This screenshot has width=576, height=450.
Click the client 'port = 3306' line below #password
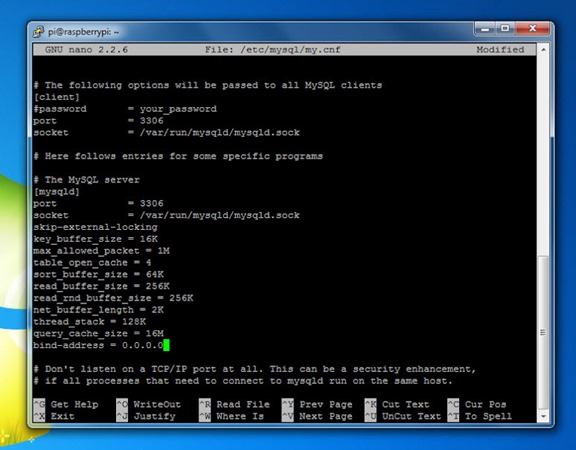[98, 121]
